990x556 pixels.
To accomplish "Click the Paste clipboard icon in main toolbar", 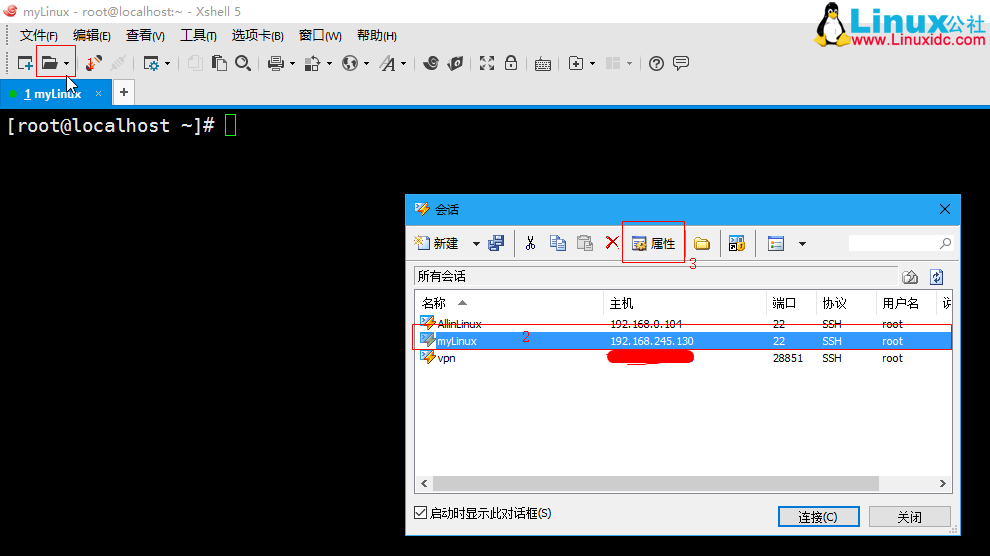I will click(218, 63).
